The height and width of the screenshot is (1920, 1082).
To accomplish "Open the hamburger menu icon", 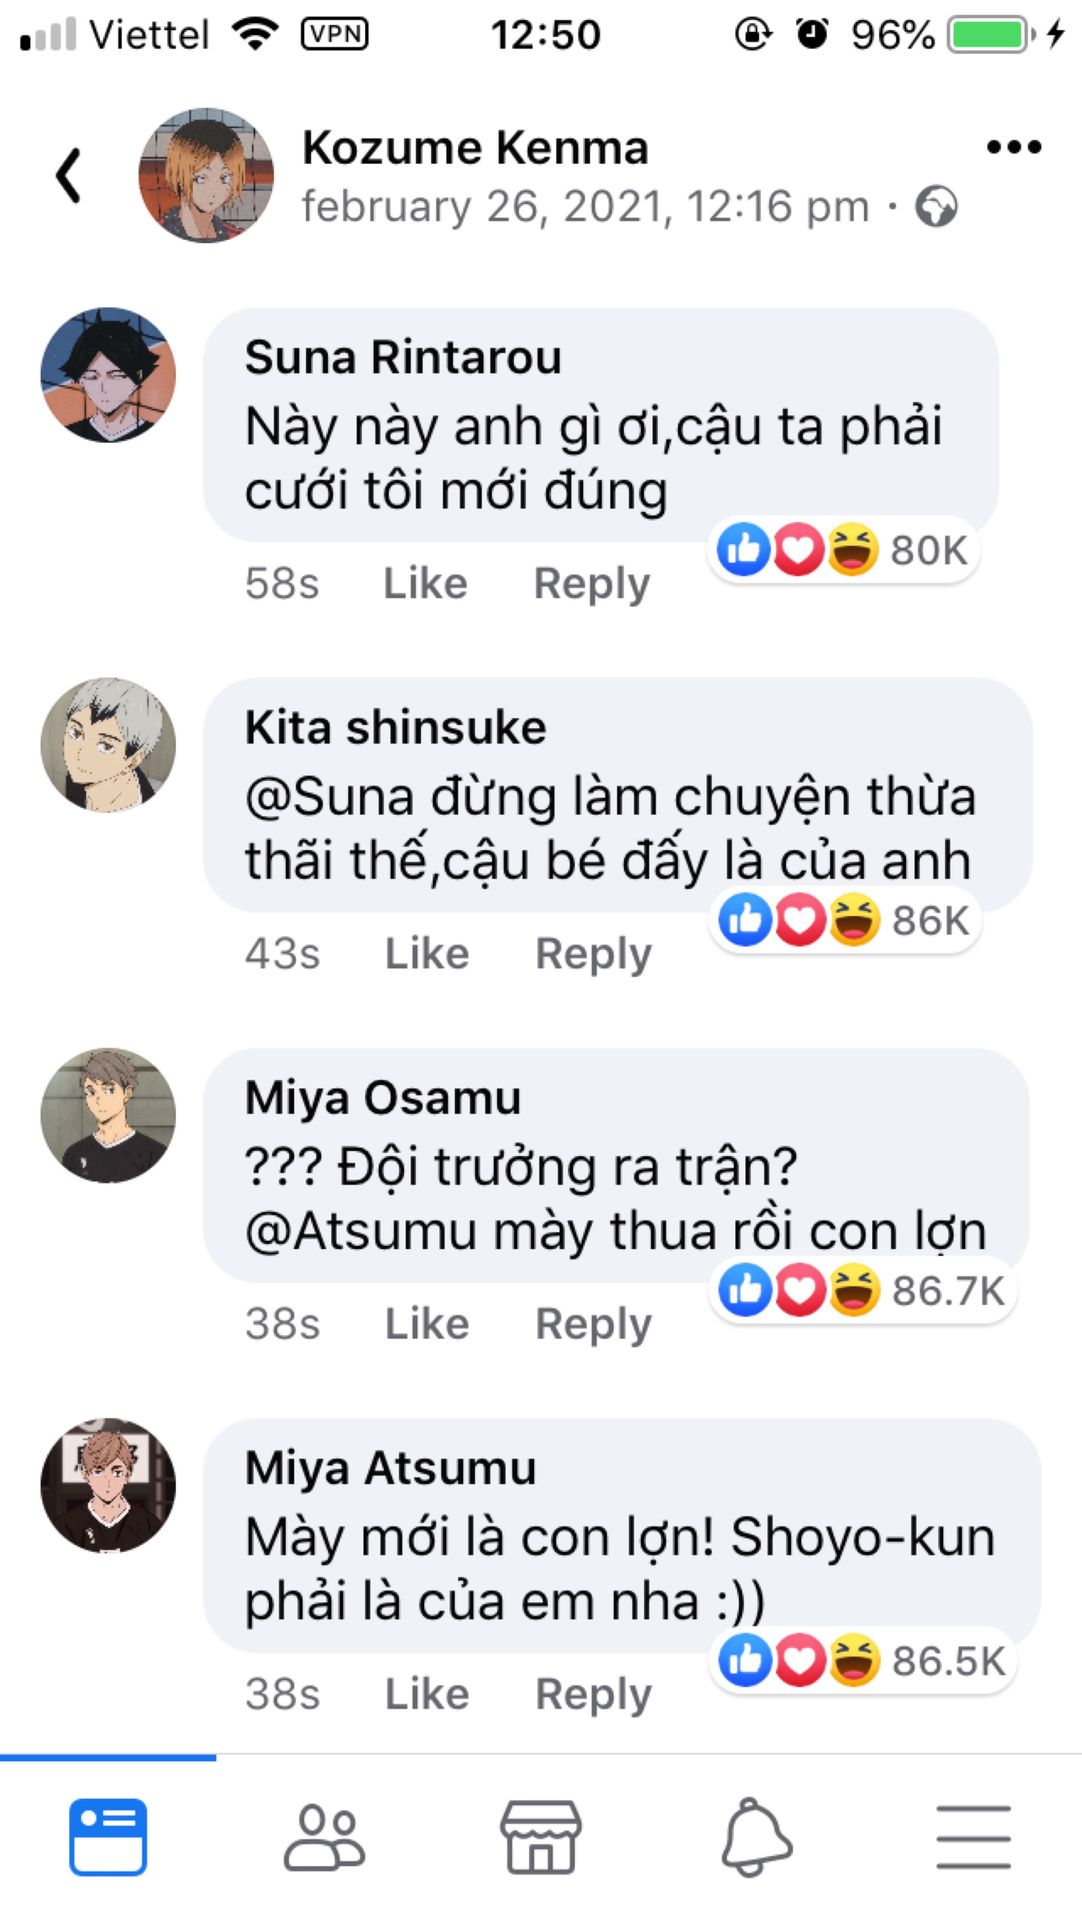I will [x=973, y=1837].
